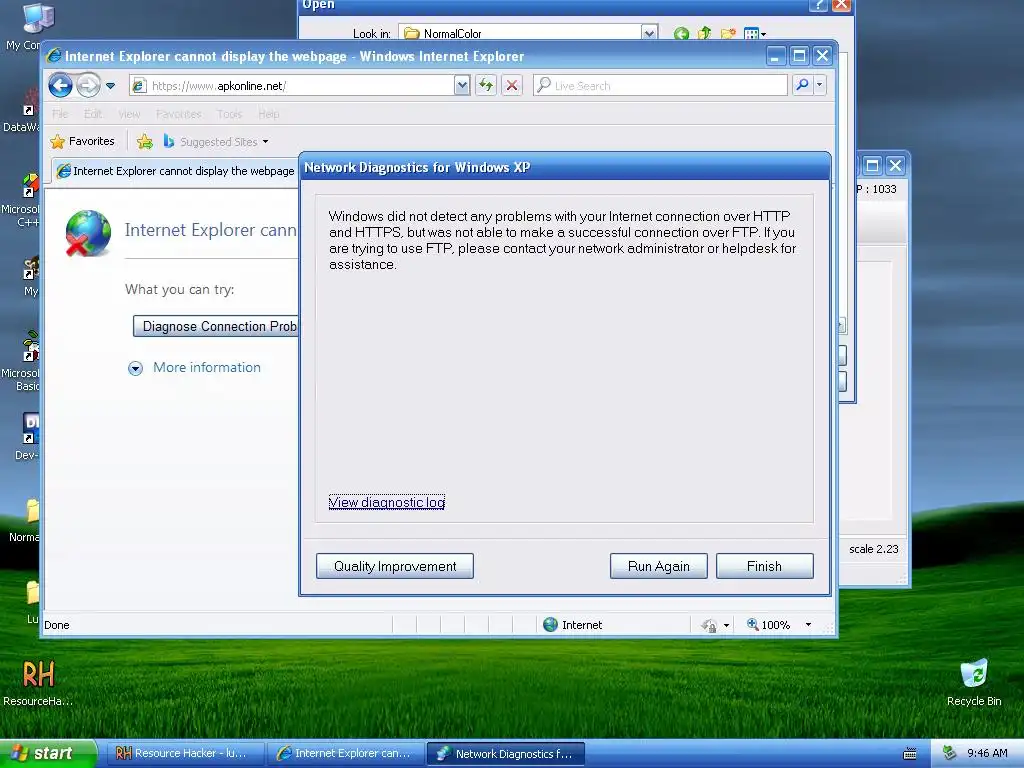Open the File menu in Internet Explorer
The image size is (1024, 768).
pos(60,114)
